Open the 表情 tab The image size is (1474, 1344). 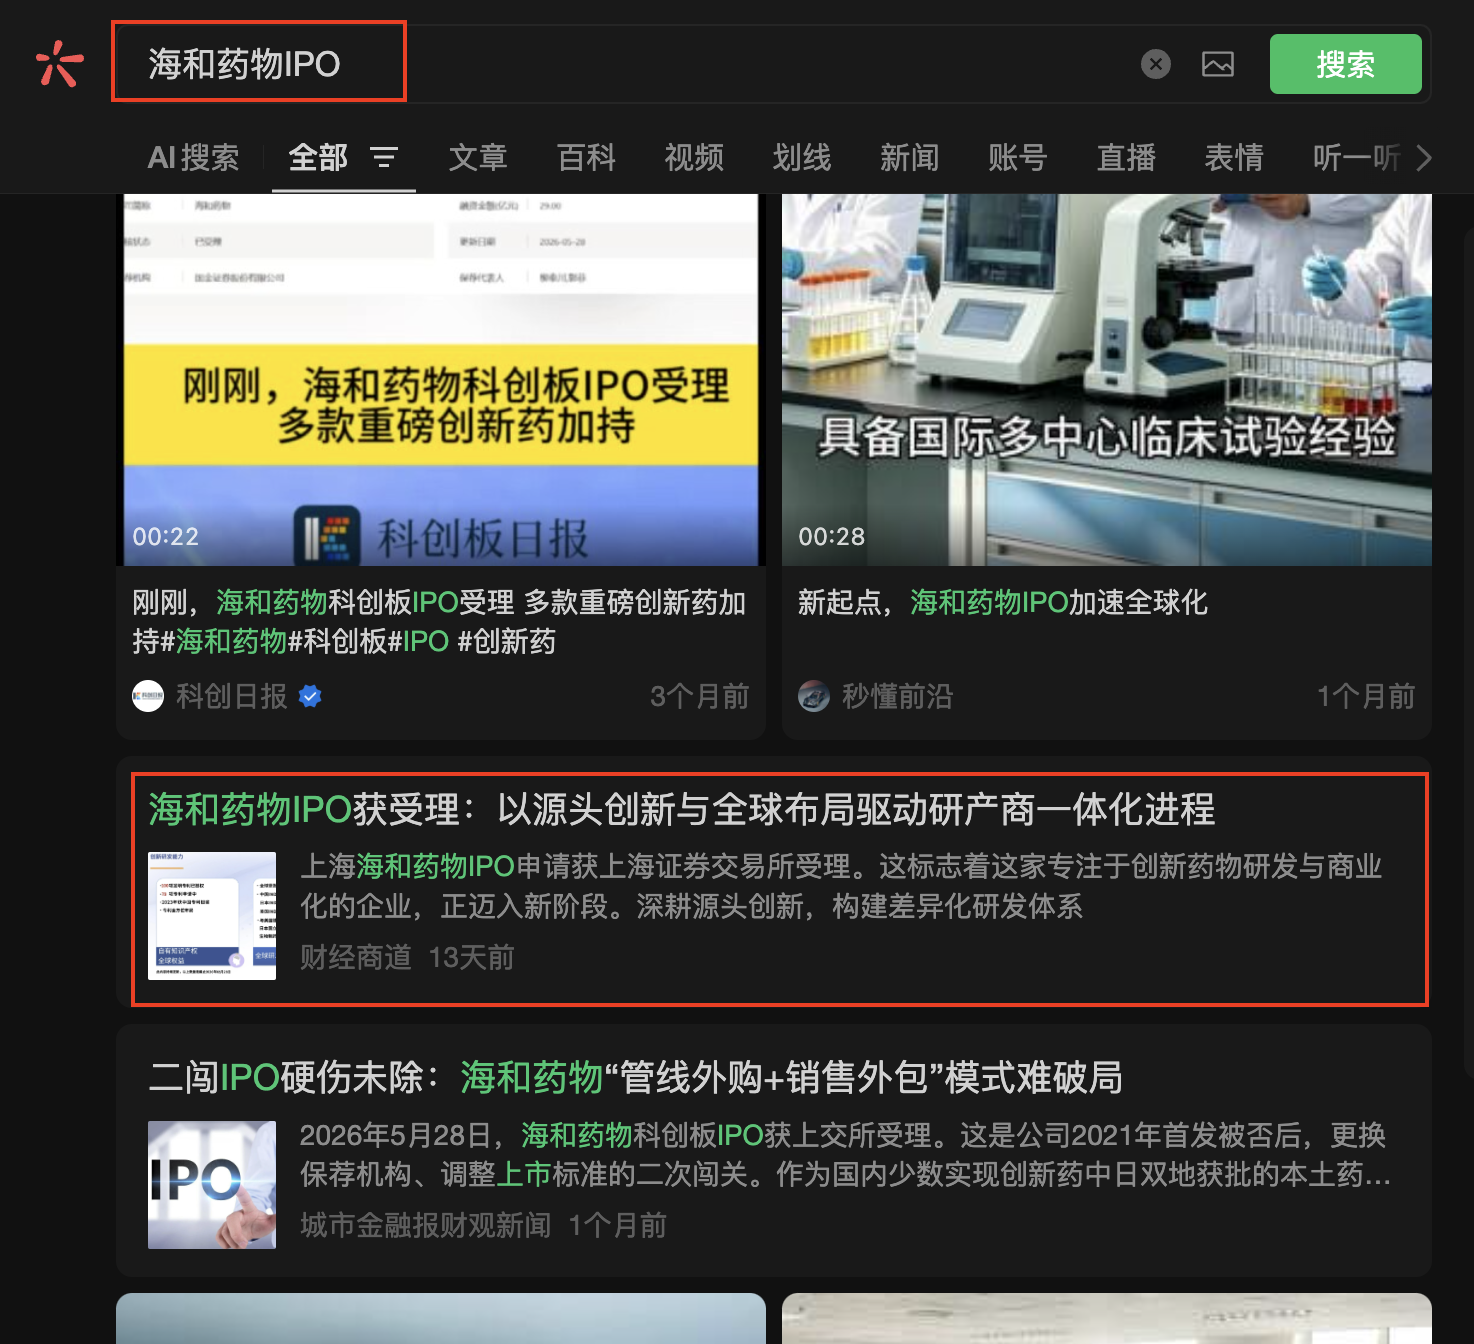tap(1234, 157)
